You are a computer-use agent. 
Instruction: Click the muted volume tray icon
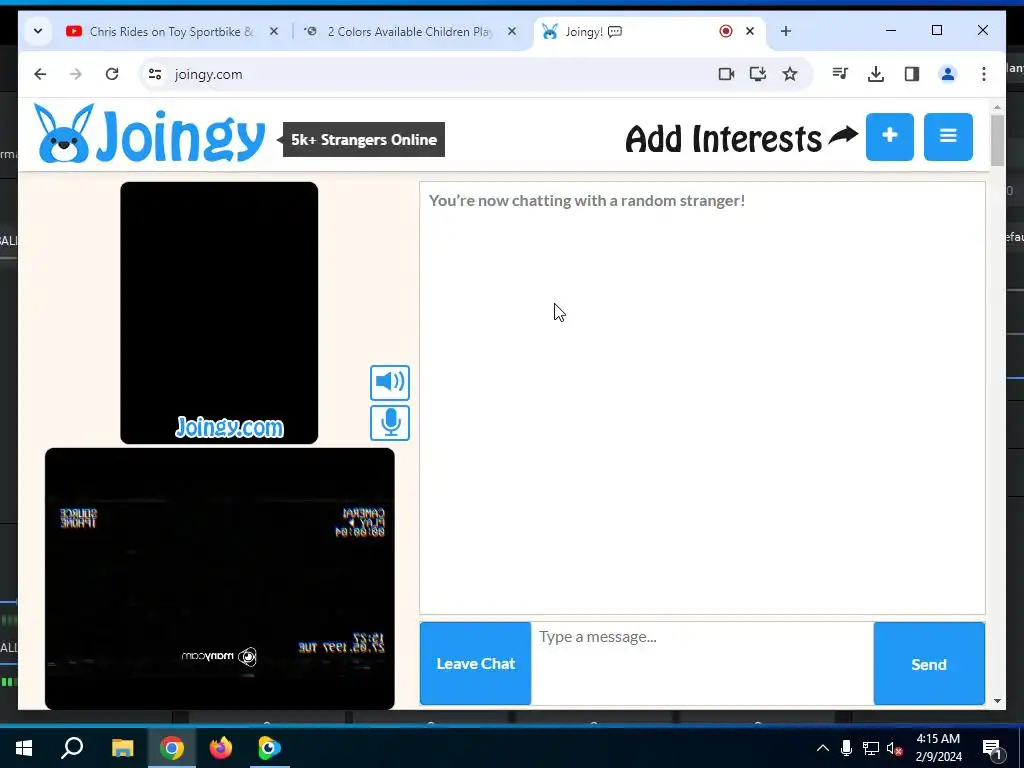(x=895, y=748)
